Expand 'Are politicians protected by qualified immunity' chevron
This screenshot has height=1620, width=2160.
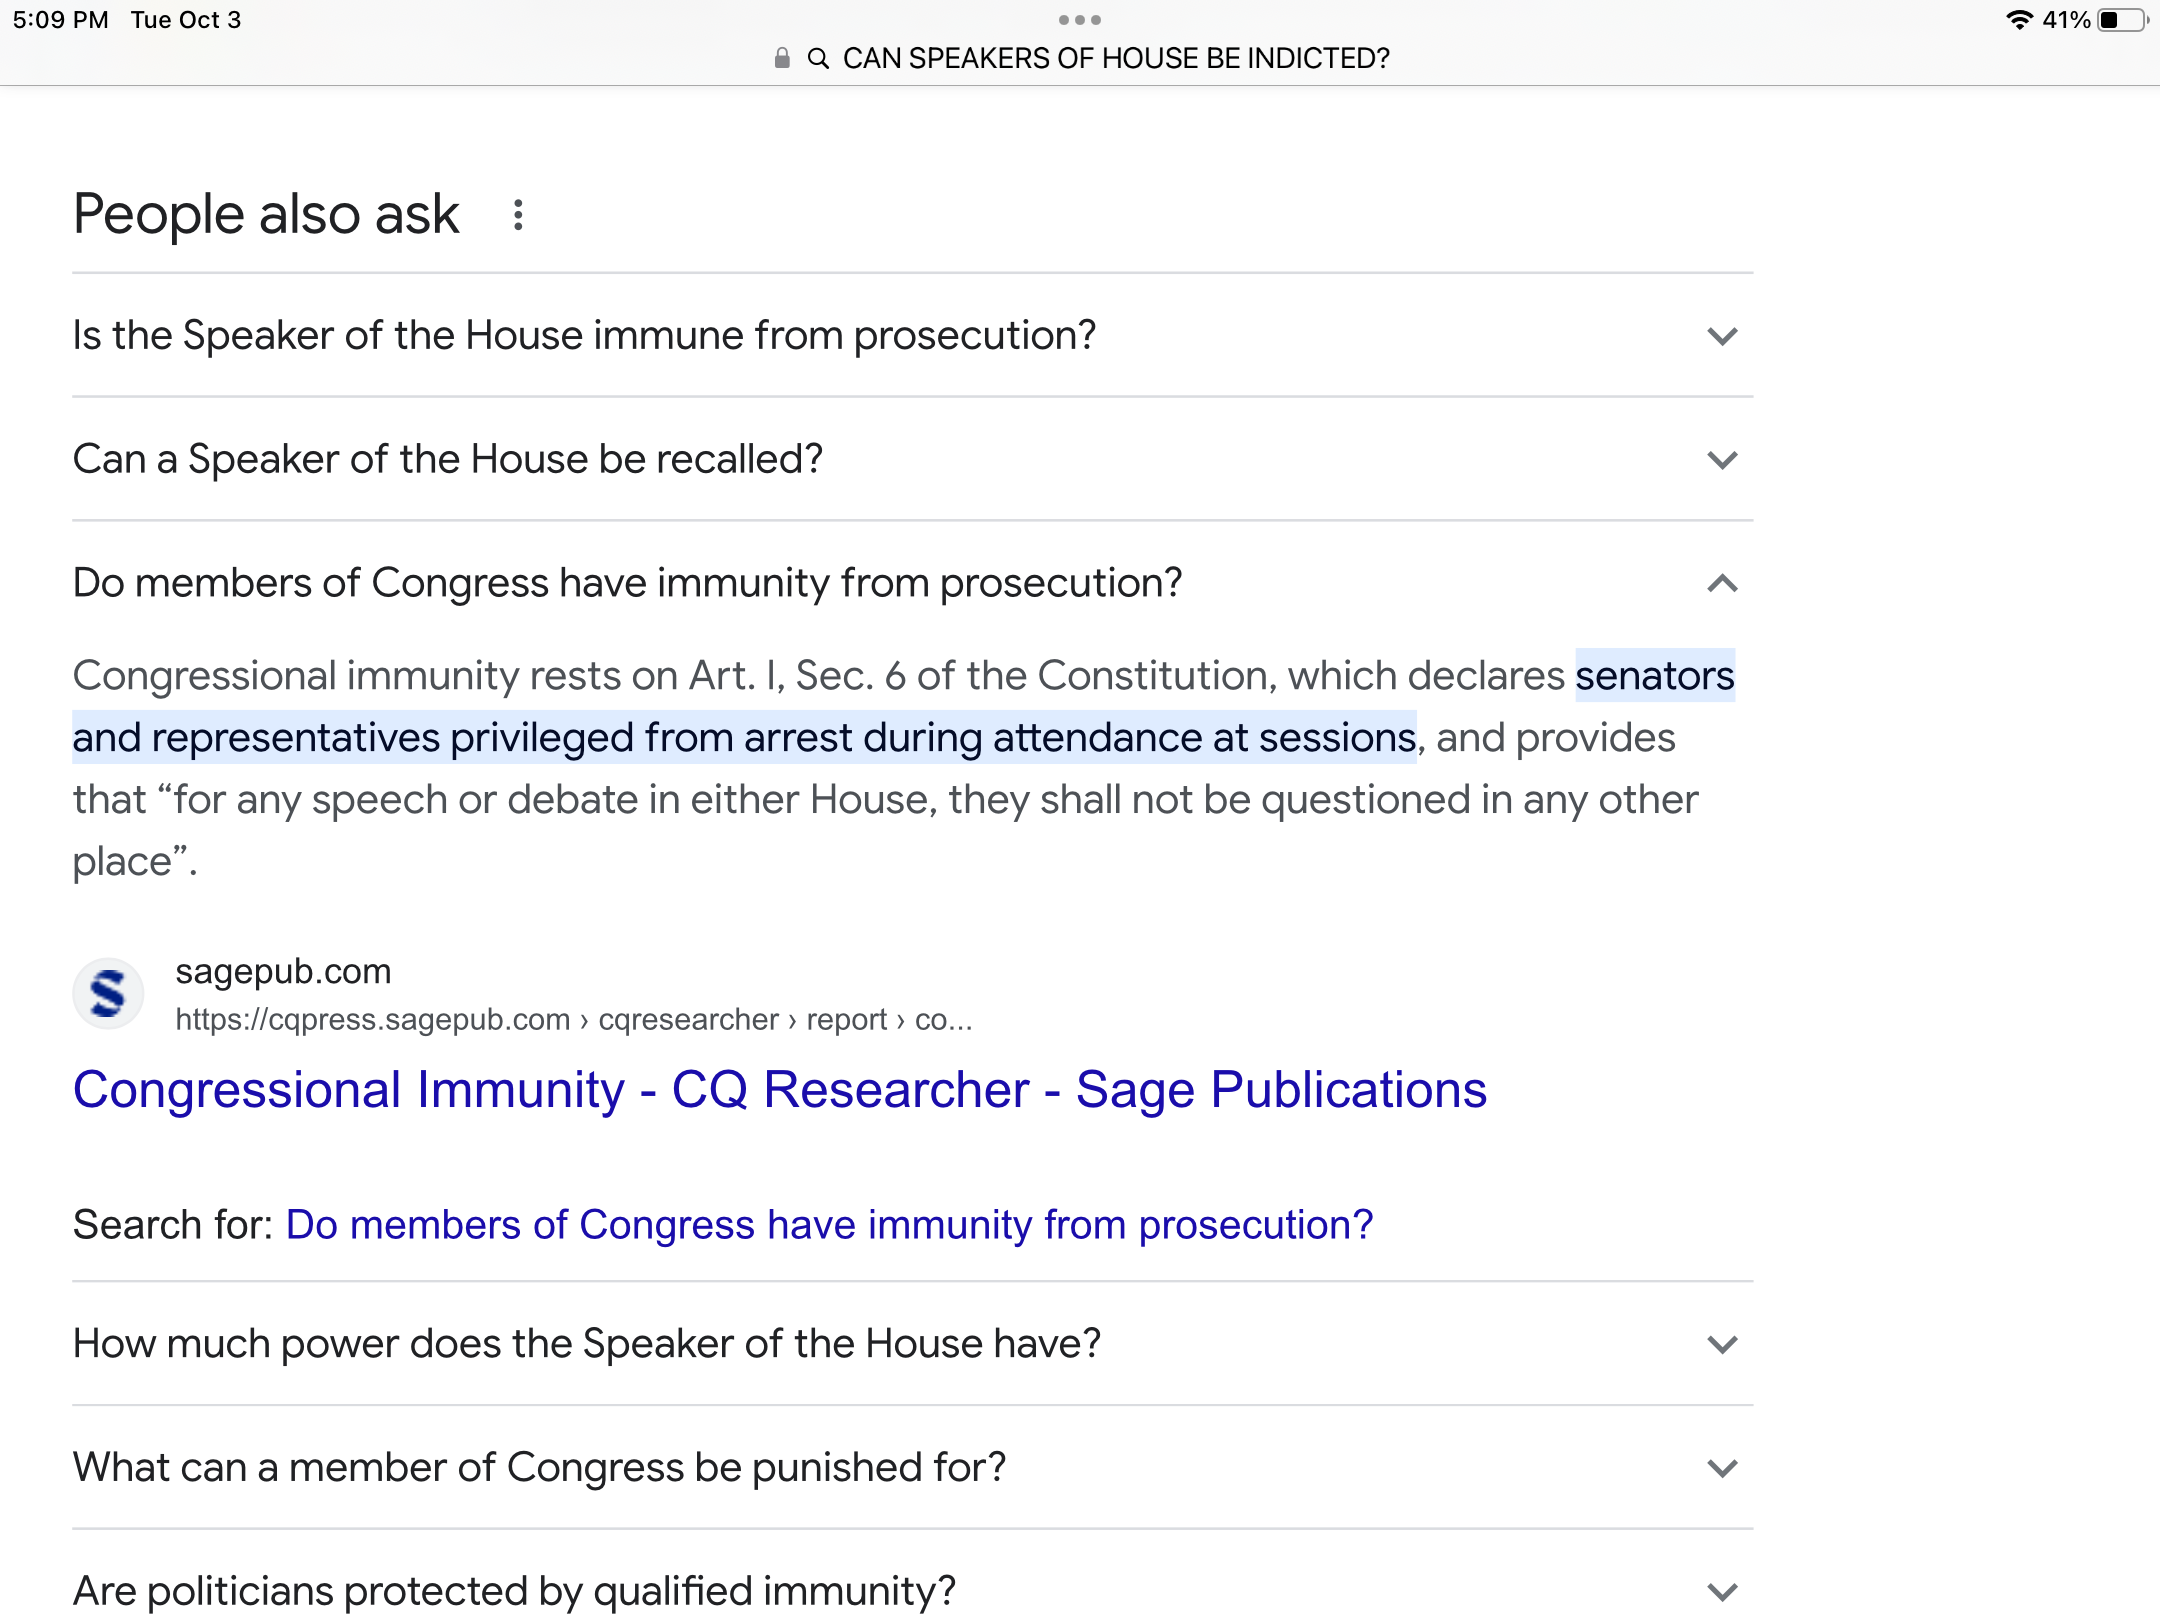click(x=1722, y=1592)
